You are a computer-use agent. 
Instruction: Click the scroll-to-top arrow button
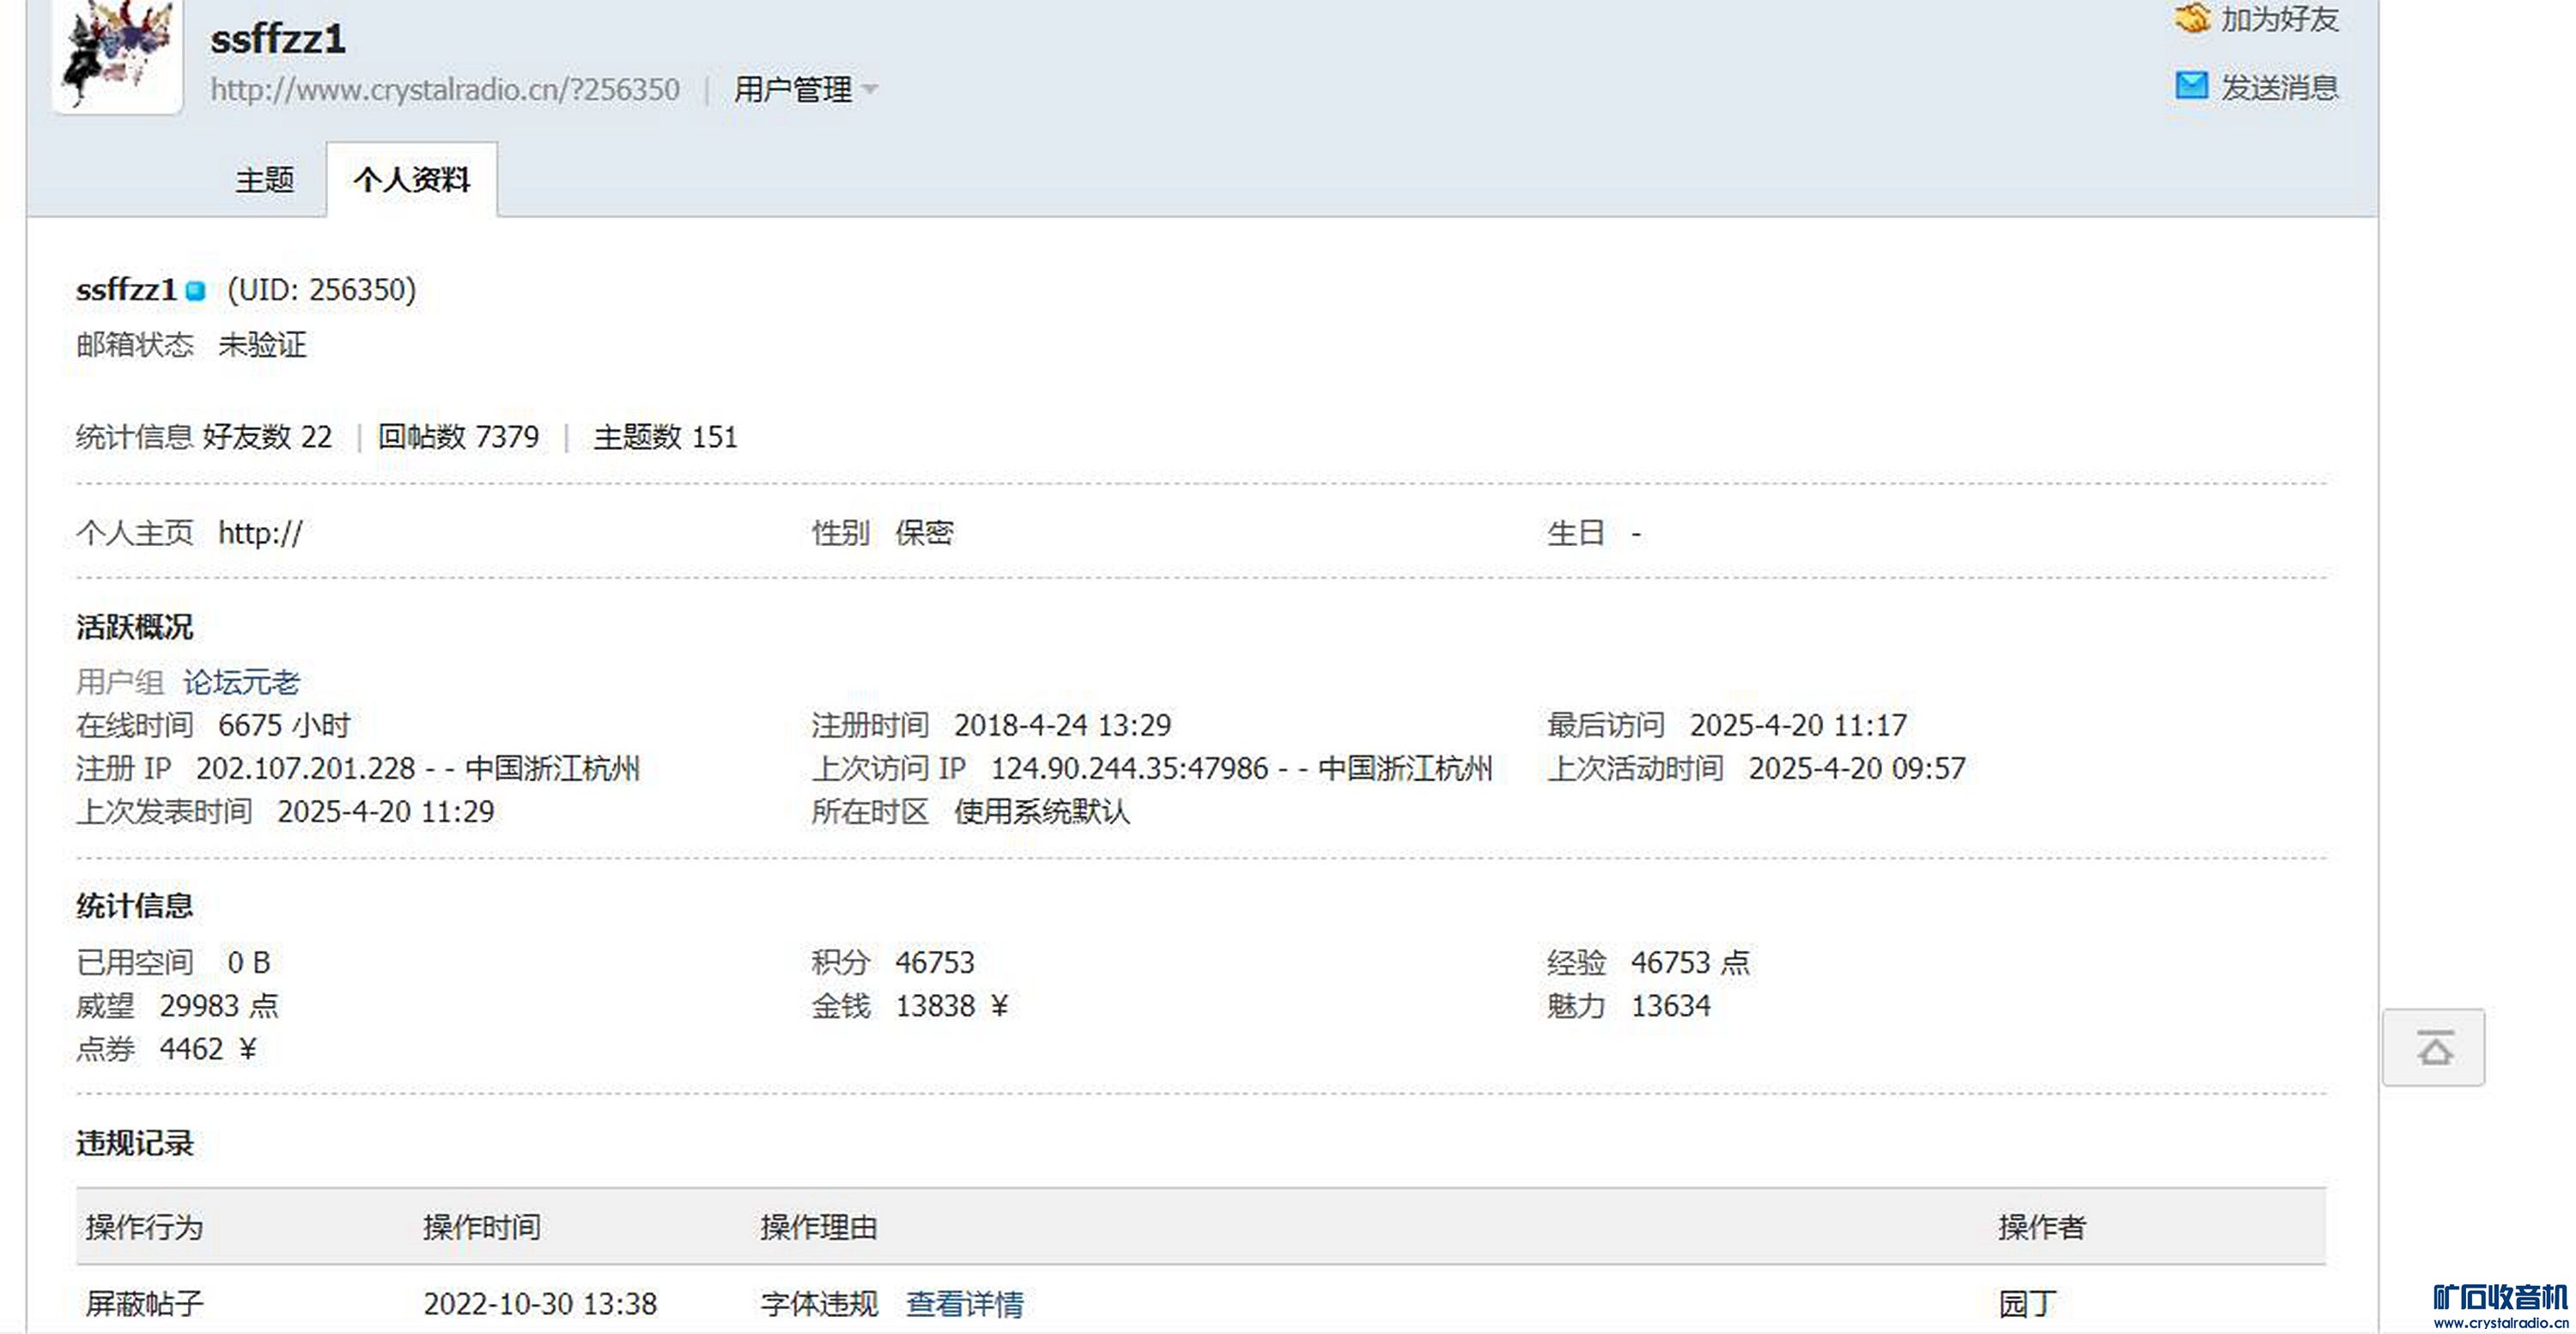[2433, 1048]
